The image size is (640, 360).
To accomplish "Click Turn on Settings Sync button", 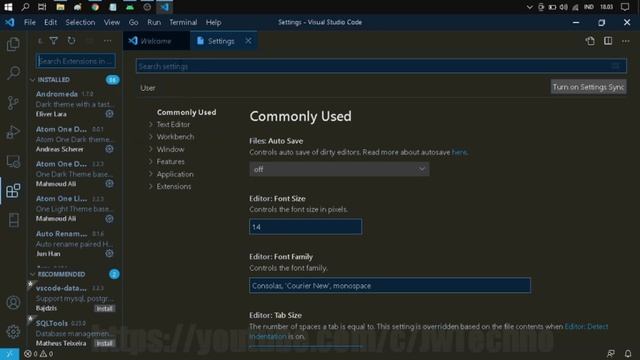I will [588, 87].
